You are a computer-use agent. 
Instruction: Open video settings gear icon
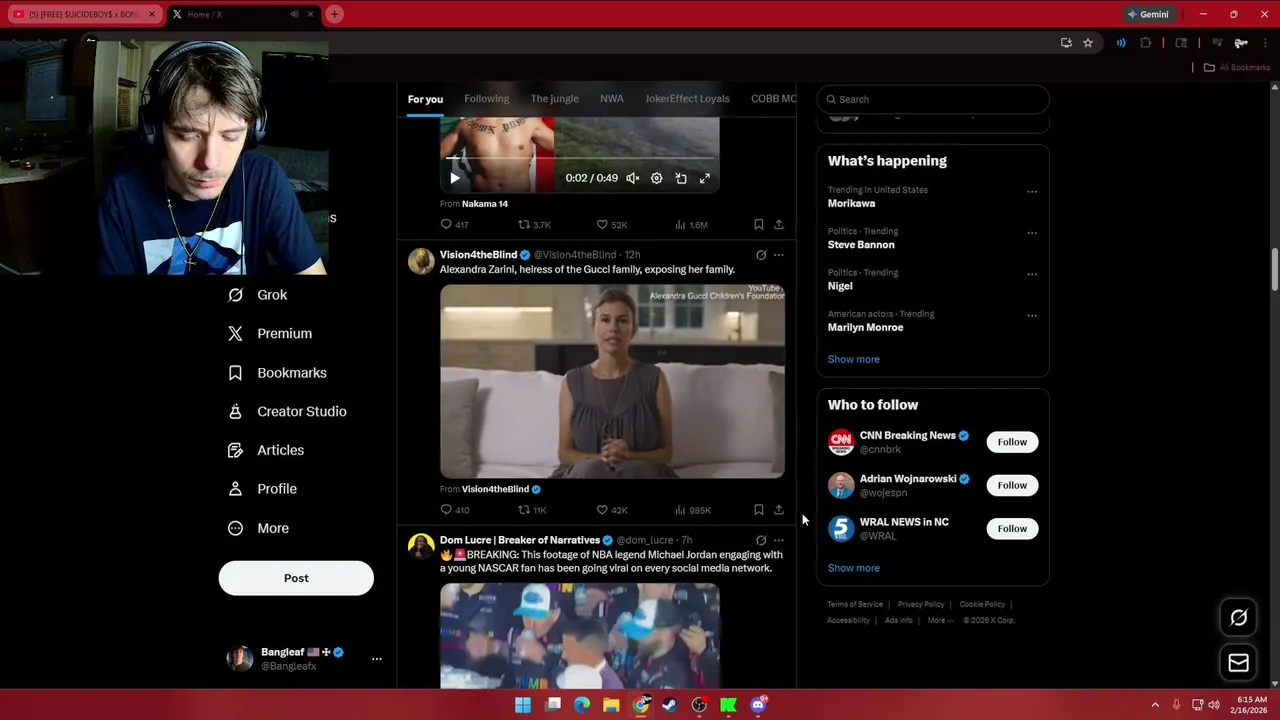656,178
